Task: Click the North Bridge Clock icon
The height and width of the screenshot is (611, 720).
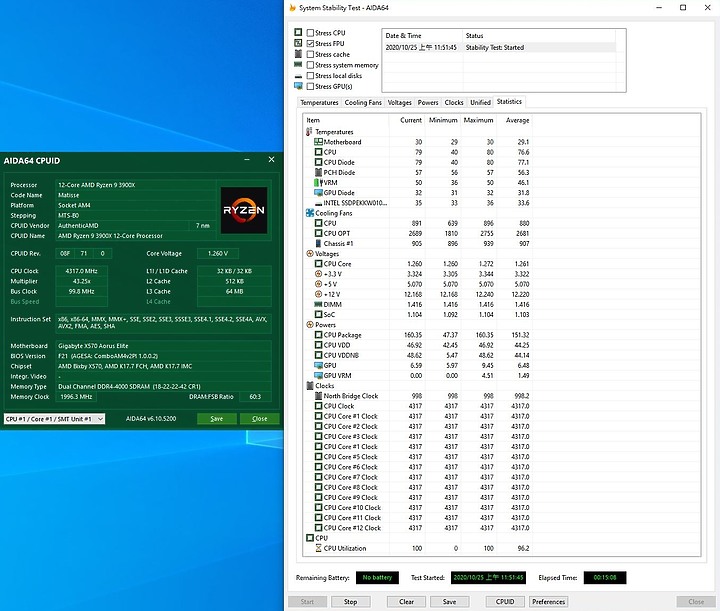Action: coord(318,396)
